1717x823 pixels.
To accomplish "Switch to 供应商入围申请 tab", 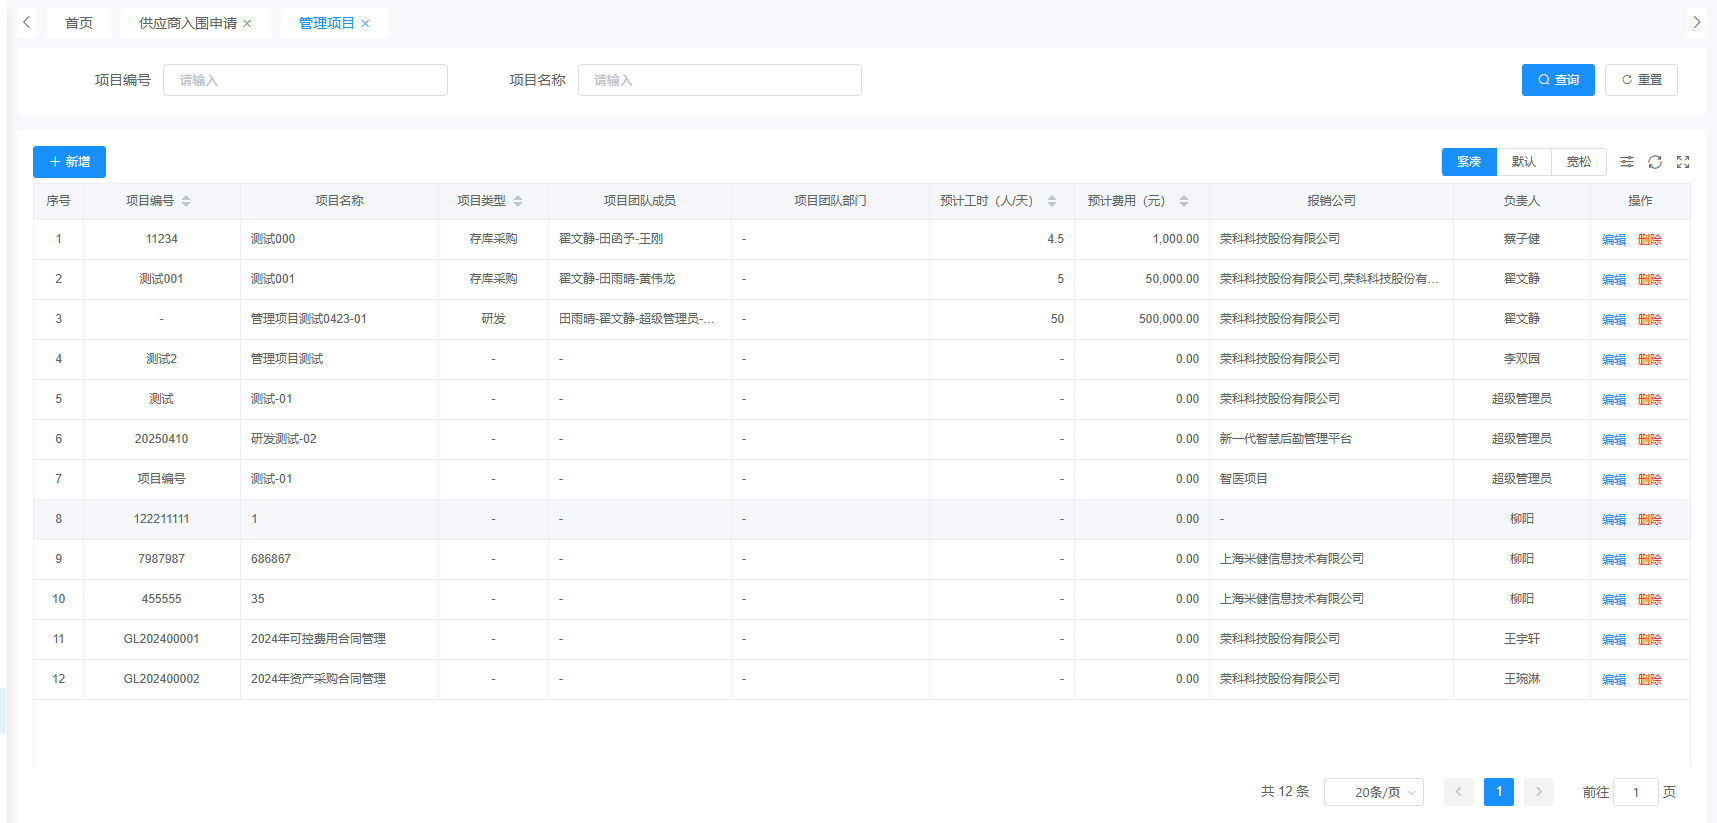I will (x=187, y=23).
